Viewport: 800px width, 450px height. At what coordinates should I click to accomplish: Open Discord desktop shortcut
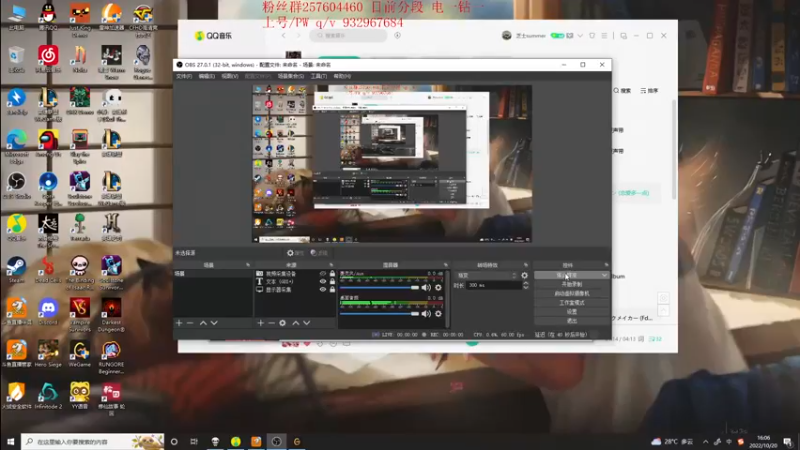click(x=48, y=312)
